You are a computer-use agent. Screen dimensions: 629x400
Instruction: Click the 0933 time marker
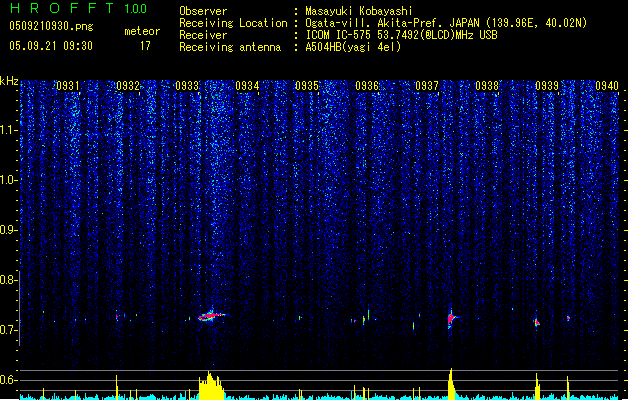point(187,86)
